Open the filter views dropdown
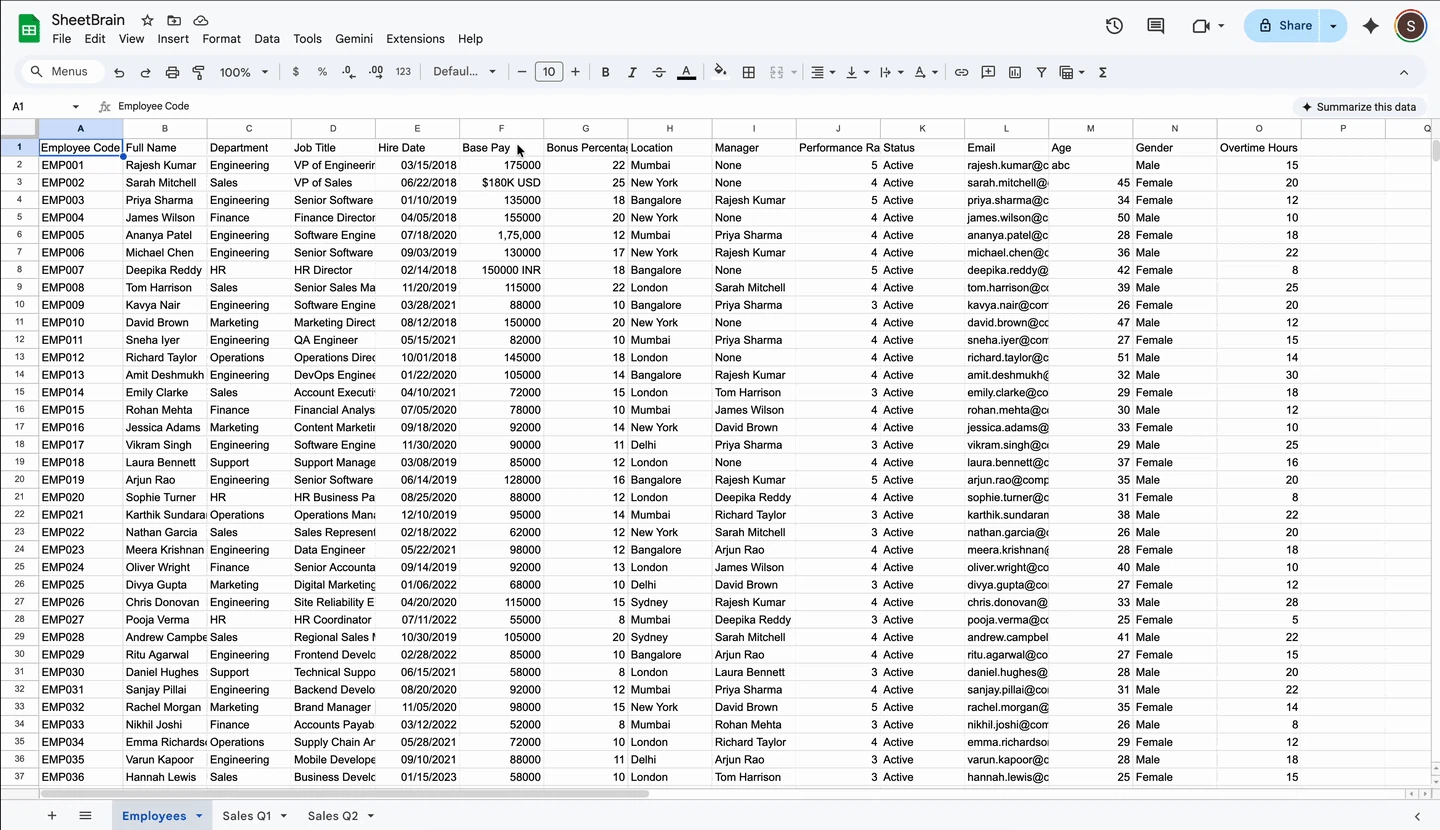The height and width of the screenshot is (830, 1440). [x=1072, y=72]
